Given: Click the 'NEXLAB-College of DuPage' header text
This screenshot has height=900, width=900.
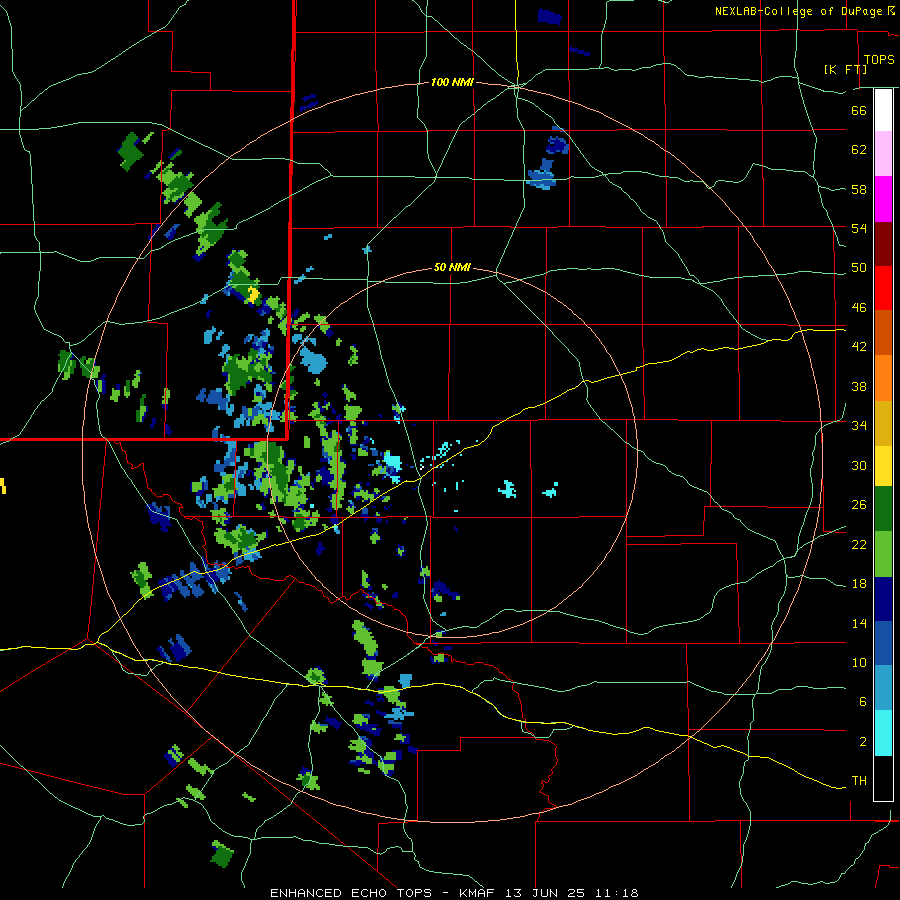Looking at the screenshot, I should click(799, 11).
